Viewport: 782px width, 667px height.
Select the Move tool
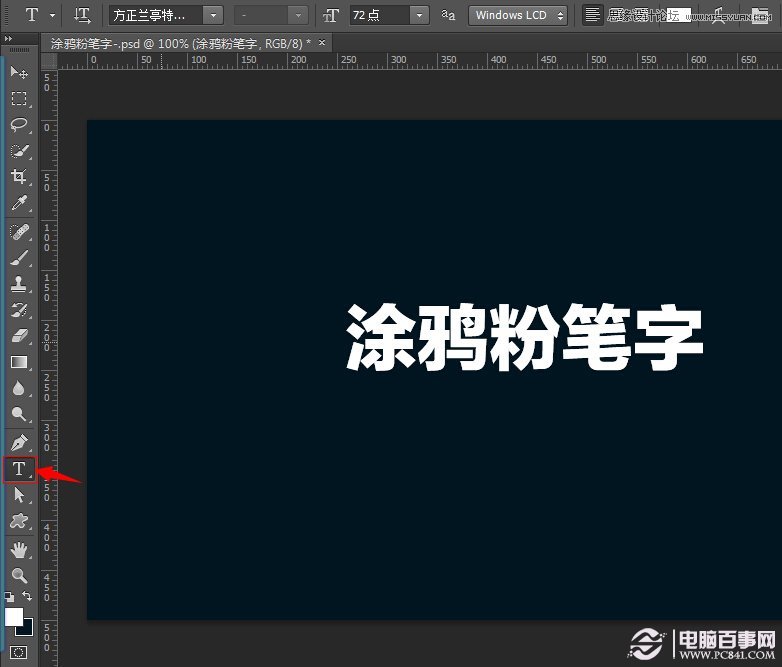(x=19, y=72)
